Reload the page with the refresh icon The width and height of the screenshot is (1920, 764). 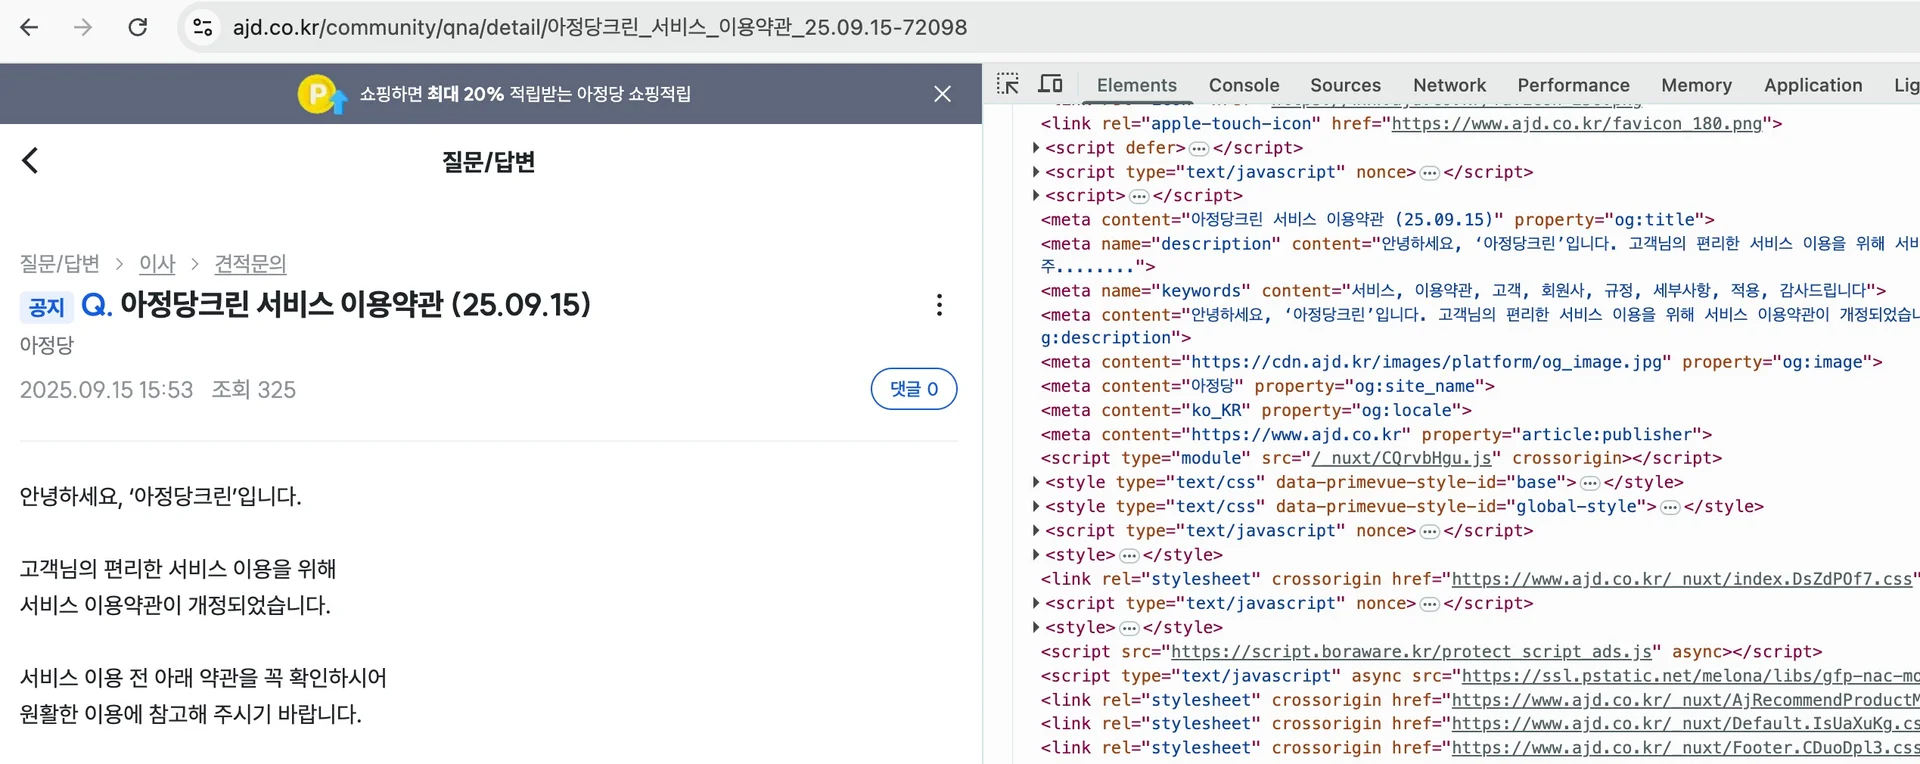point(138,27)
